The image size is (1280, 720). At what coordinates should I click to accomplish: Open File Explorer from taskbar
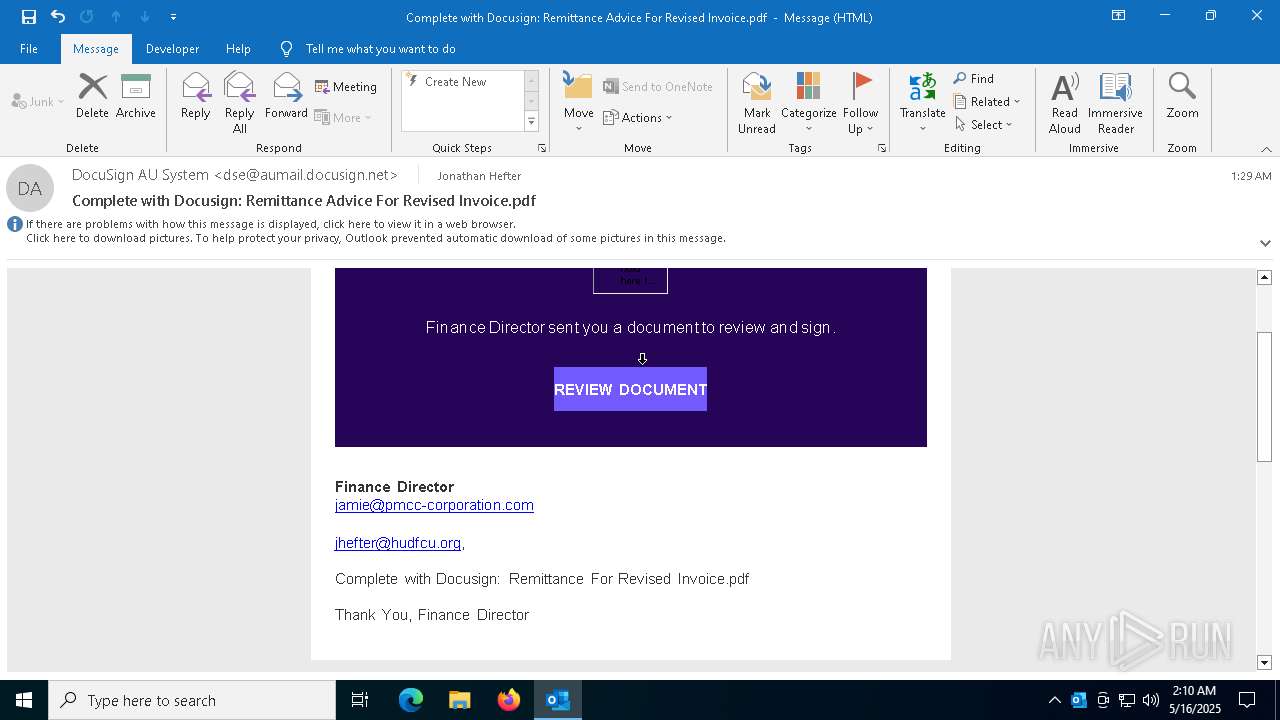click(460, 700)
